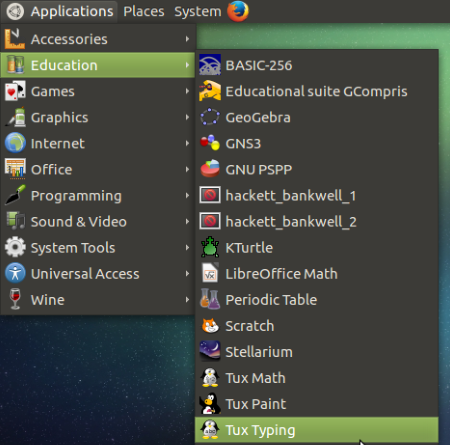Viewport: 450px width, 445px height.
Task: Launch Tux Paint by its label
Action: click(x=256, y=404)
